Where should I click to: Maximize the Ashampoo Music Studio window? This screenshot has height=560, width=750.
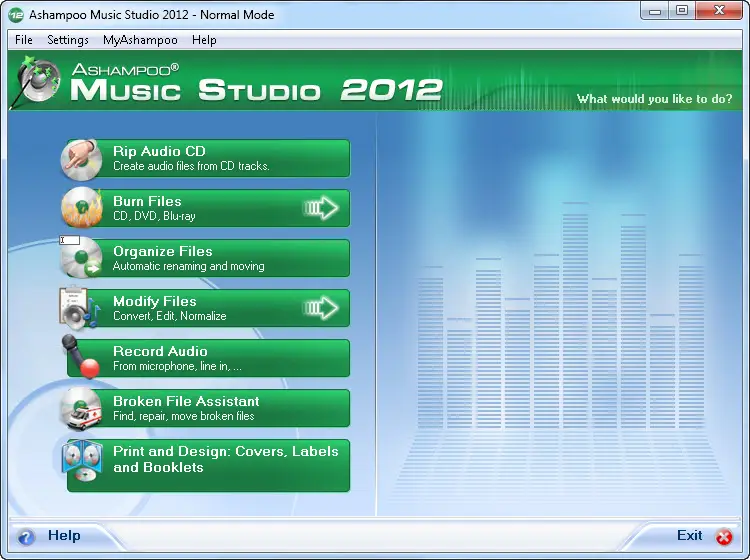(x=682, y=11)
